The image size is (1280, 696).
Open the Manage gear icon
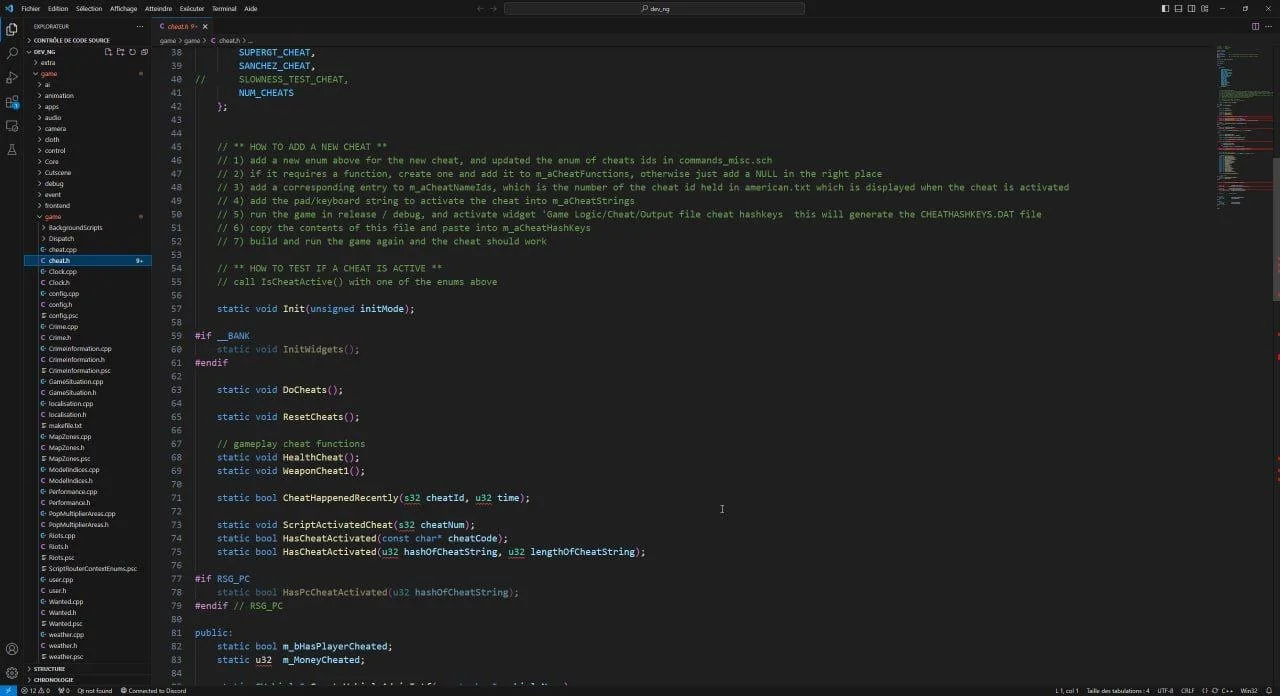[12, 673]
